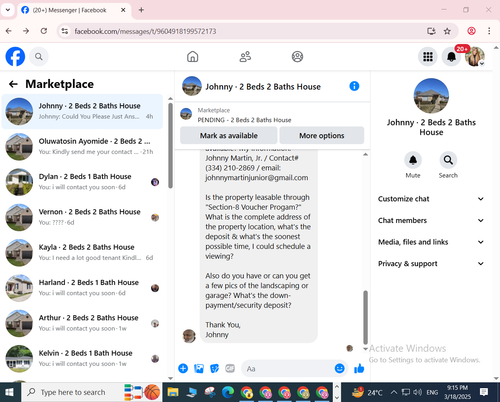Open the Facebook menu grid icon
The width and height of the screenshot is (500, 402).
428,57
